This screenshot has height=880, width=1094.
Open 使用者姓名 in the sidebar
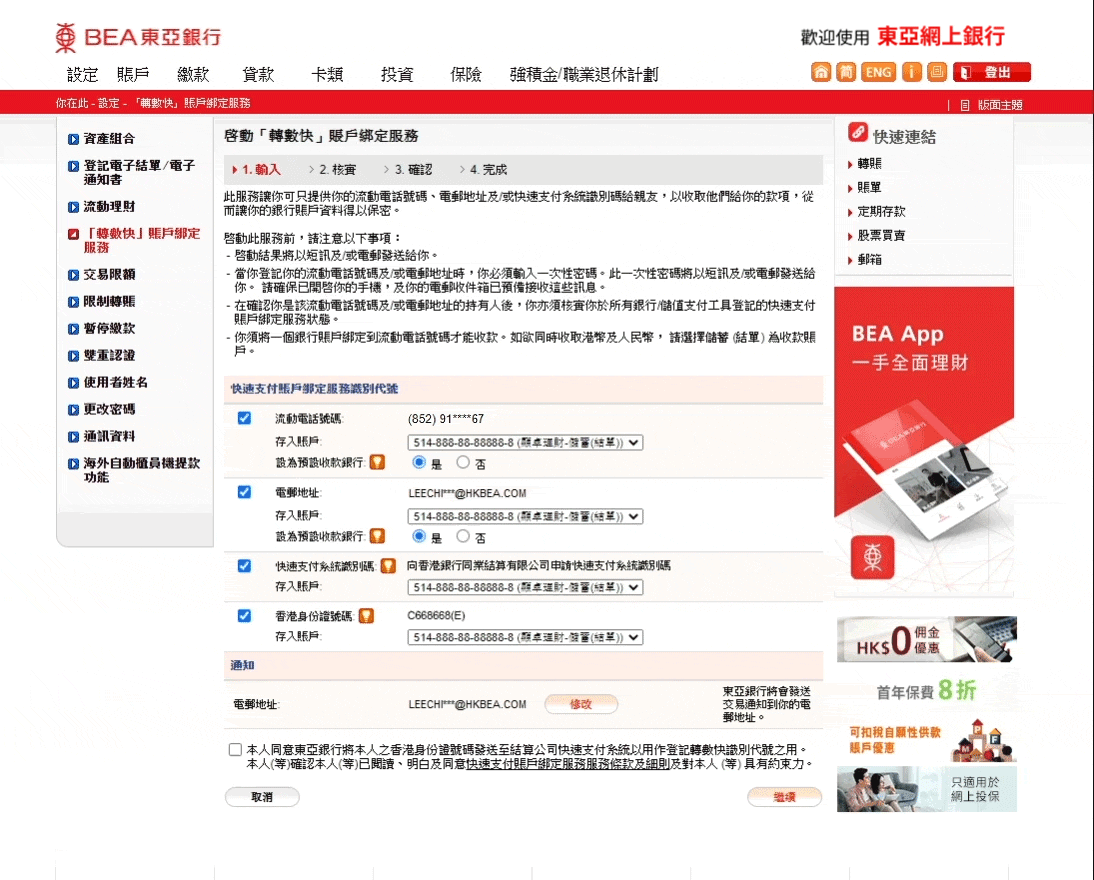pos(115,382)
